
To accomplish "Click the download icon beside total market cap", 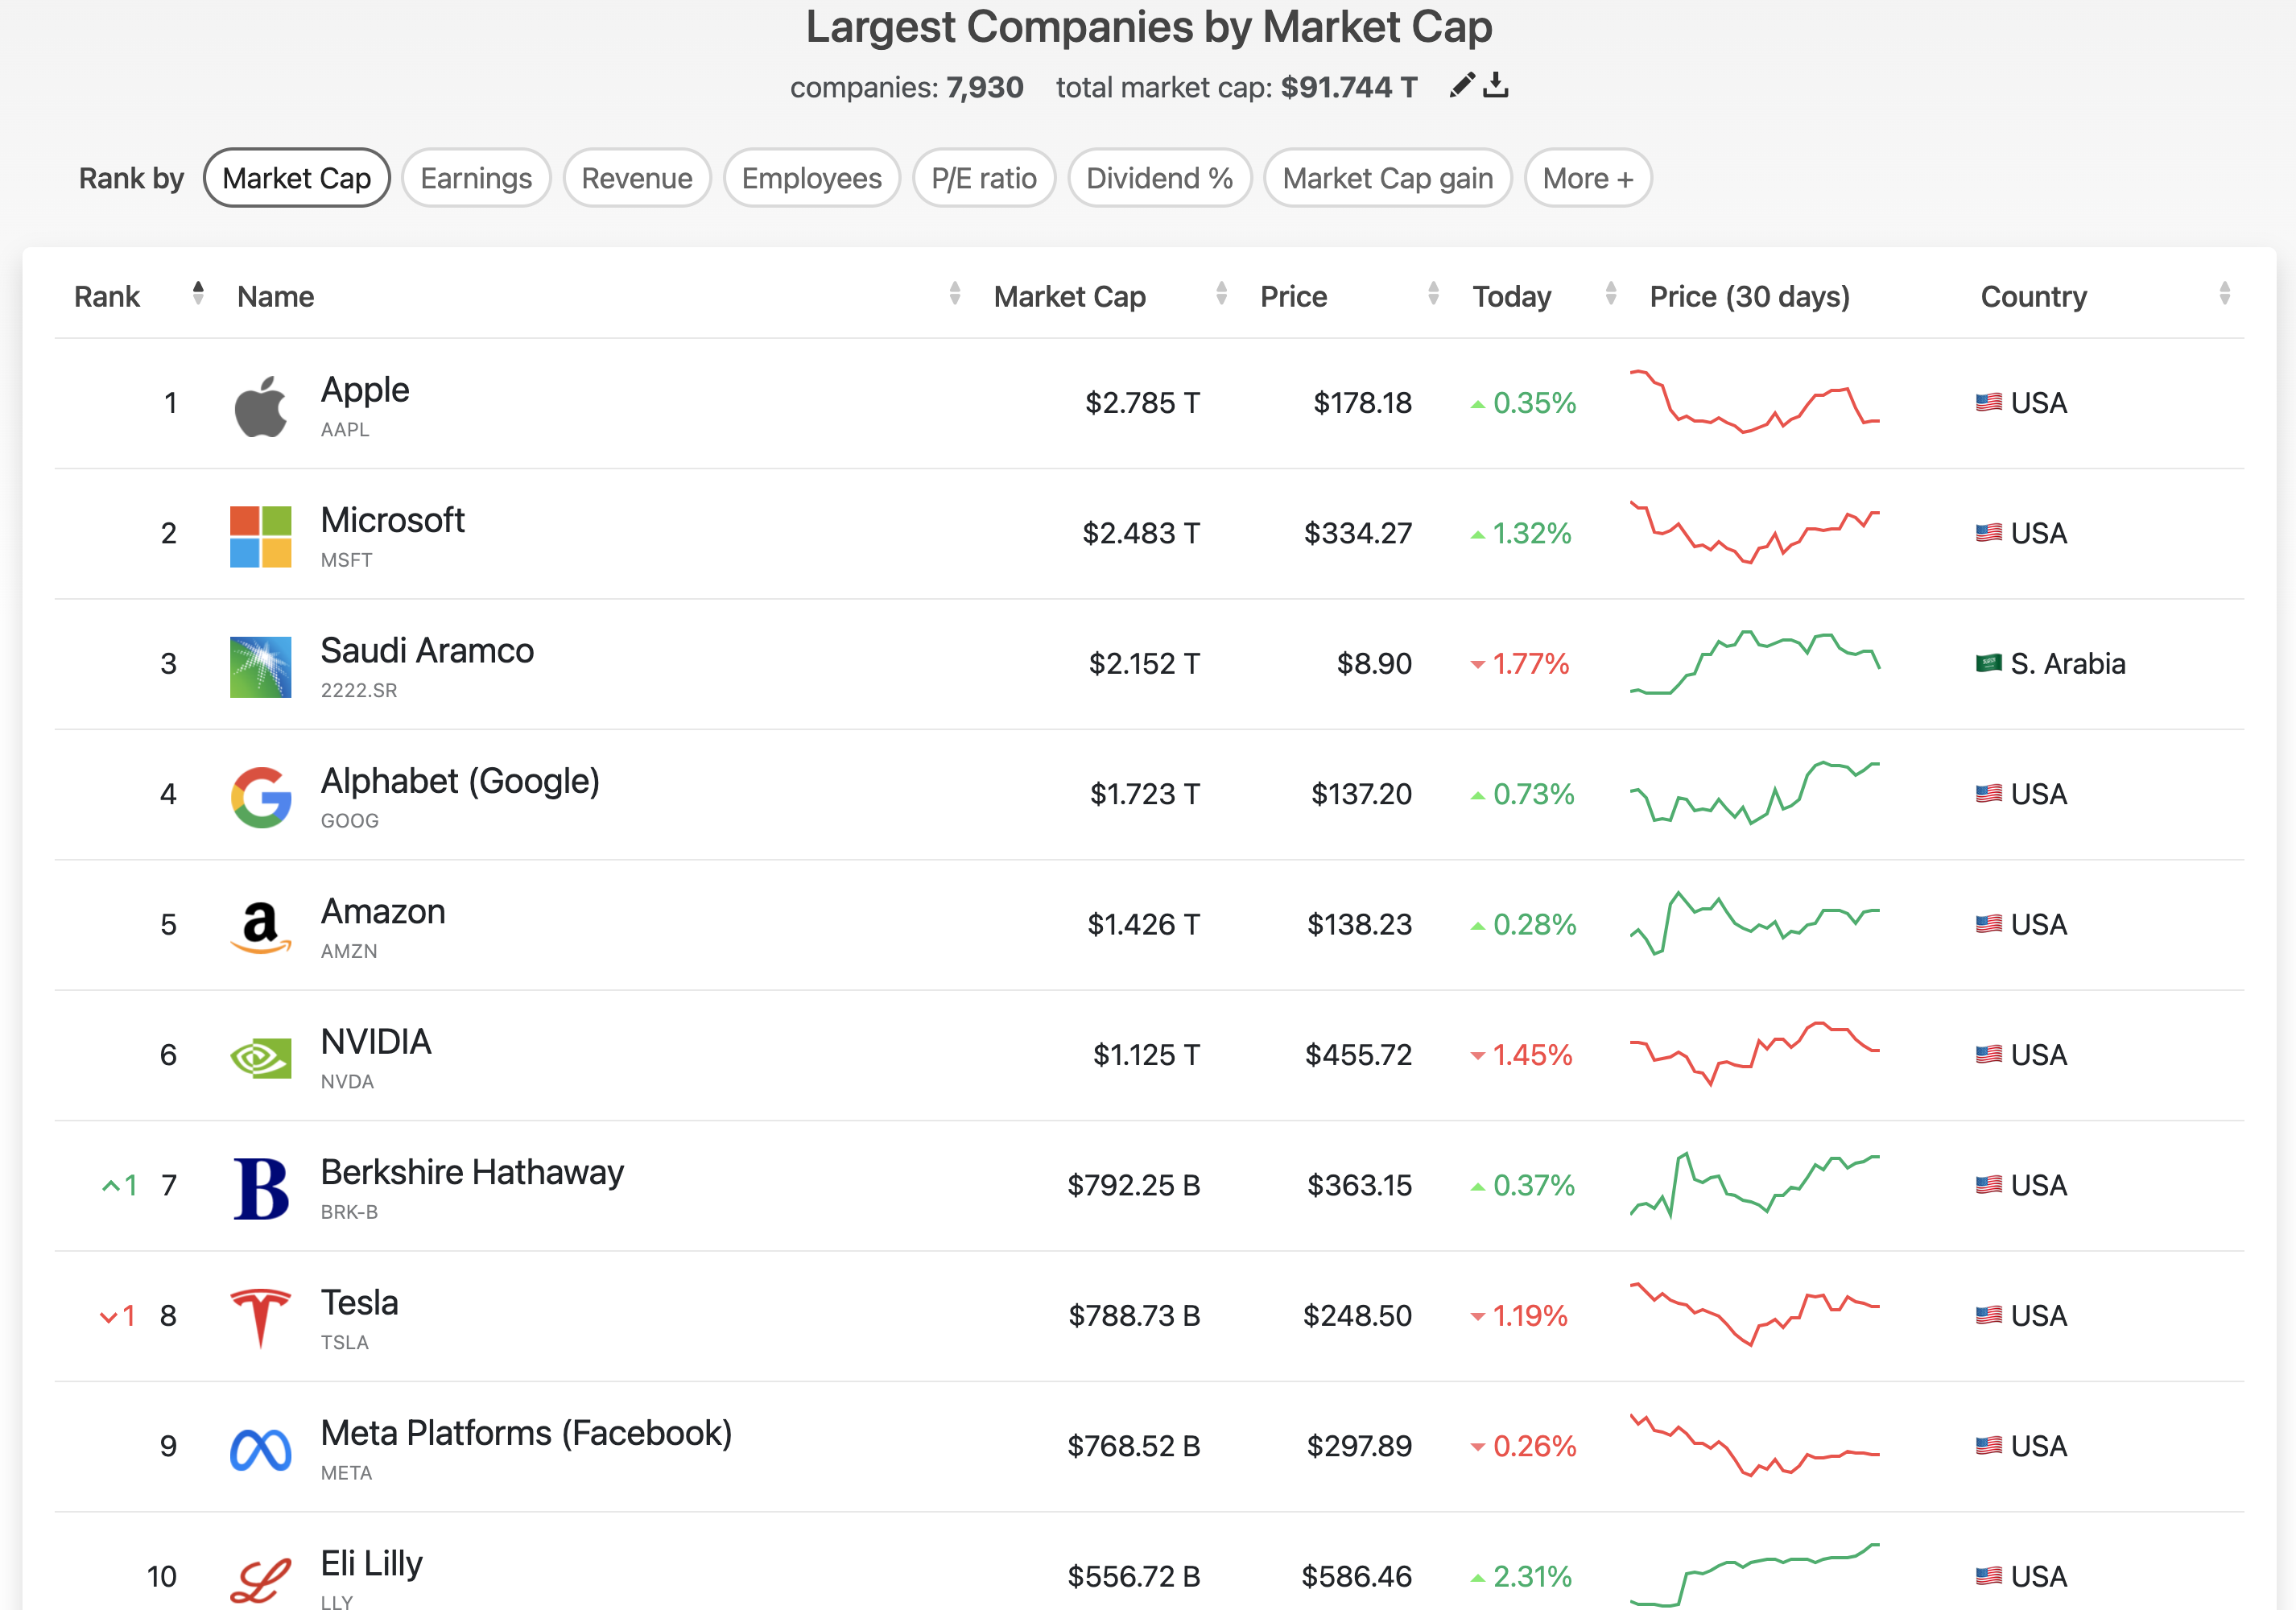I will coord(1495,85).
